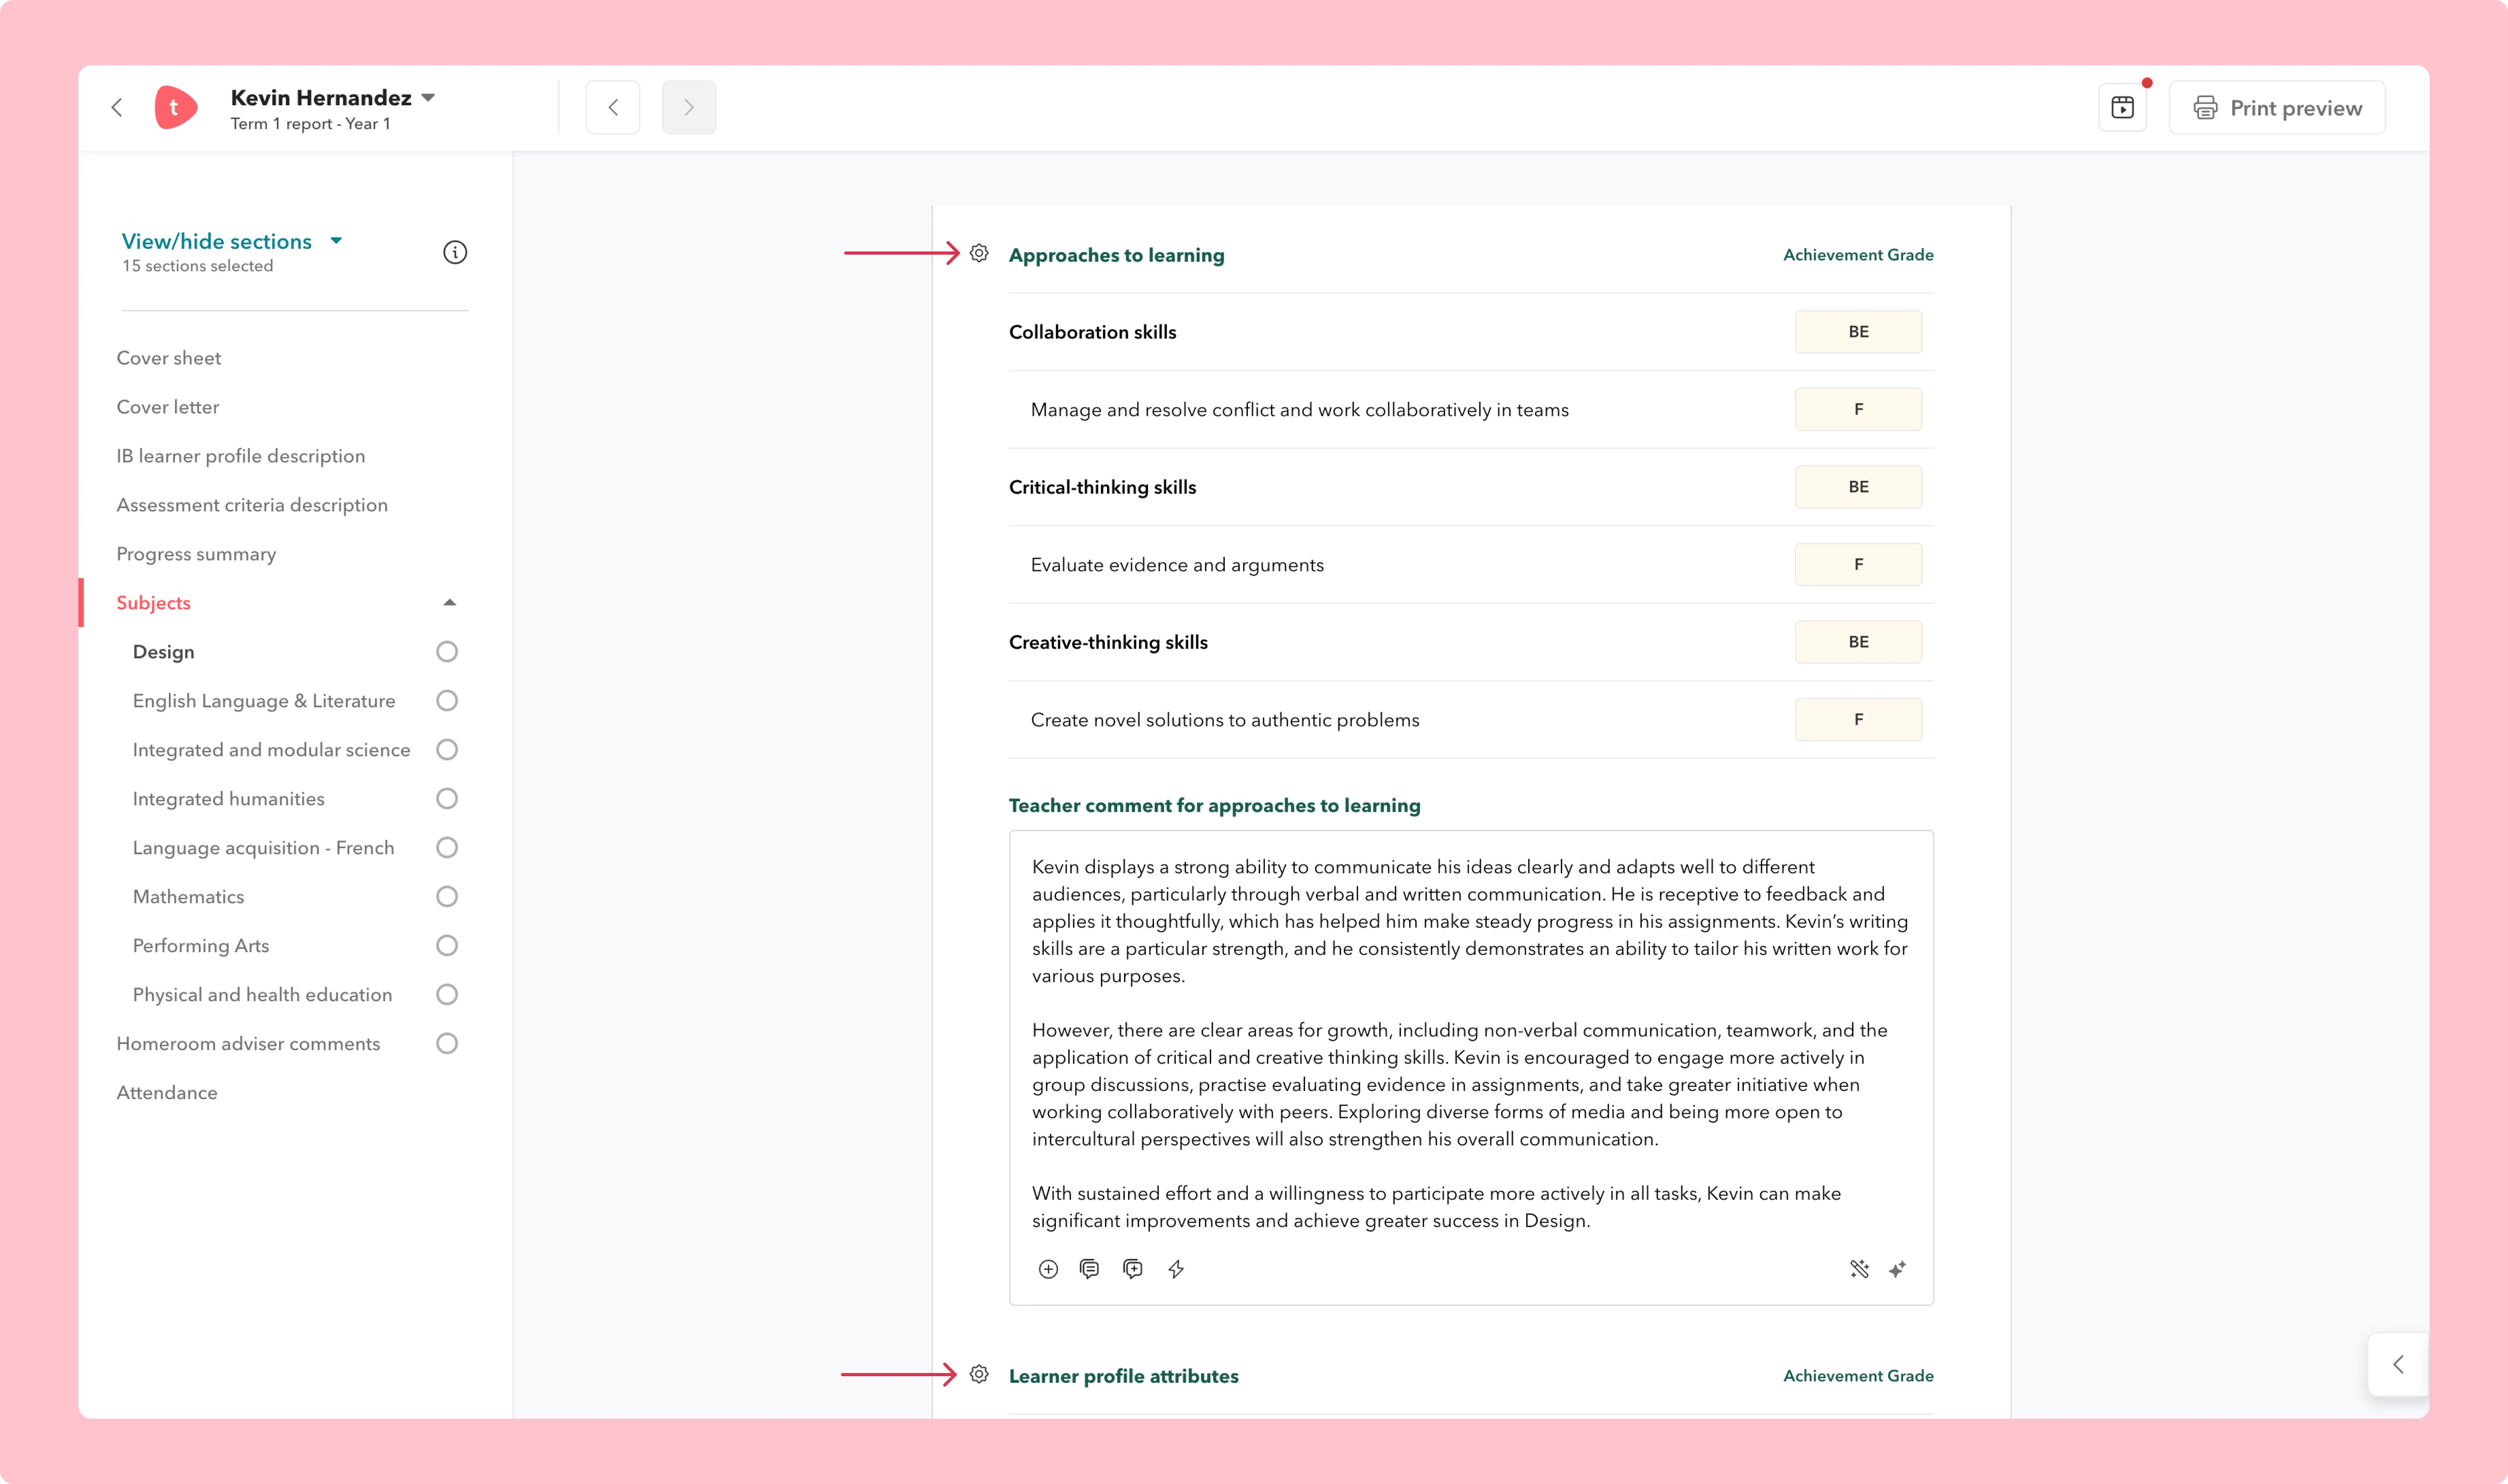Viewport: 2508px width, 1484px height.
Task: Click the info icon beside View/hide sections
Action: [x=455, y=252]
